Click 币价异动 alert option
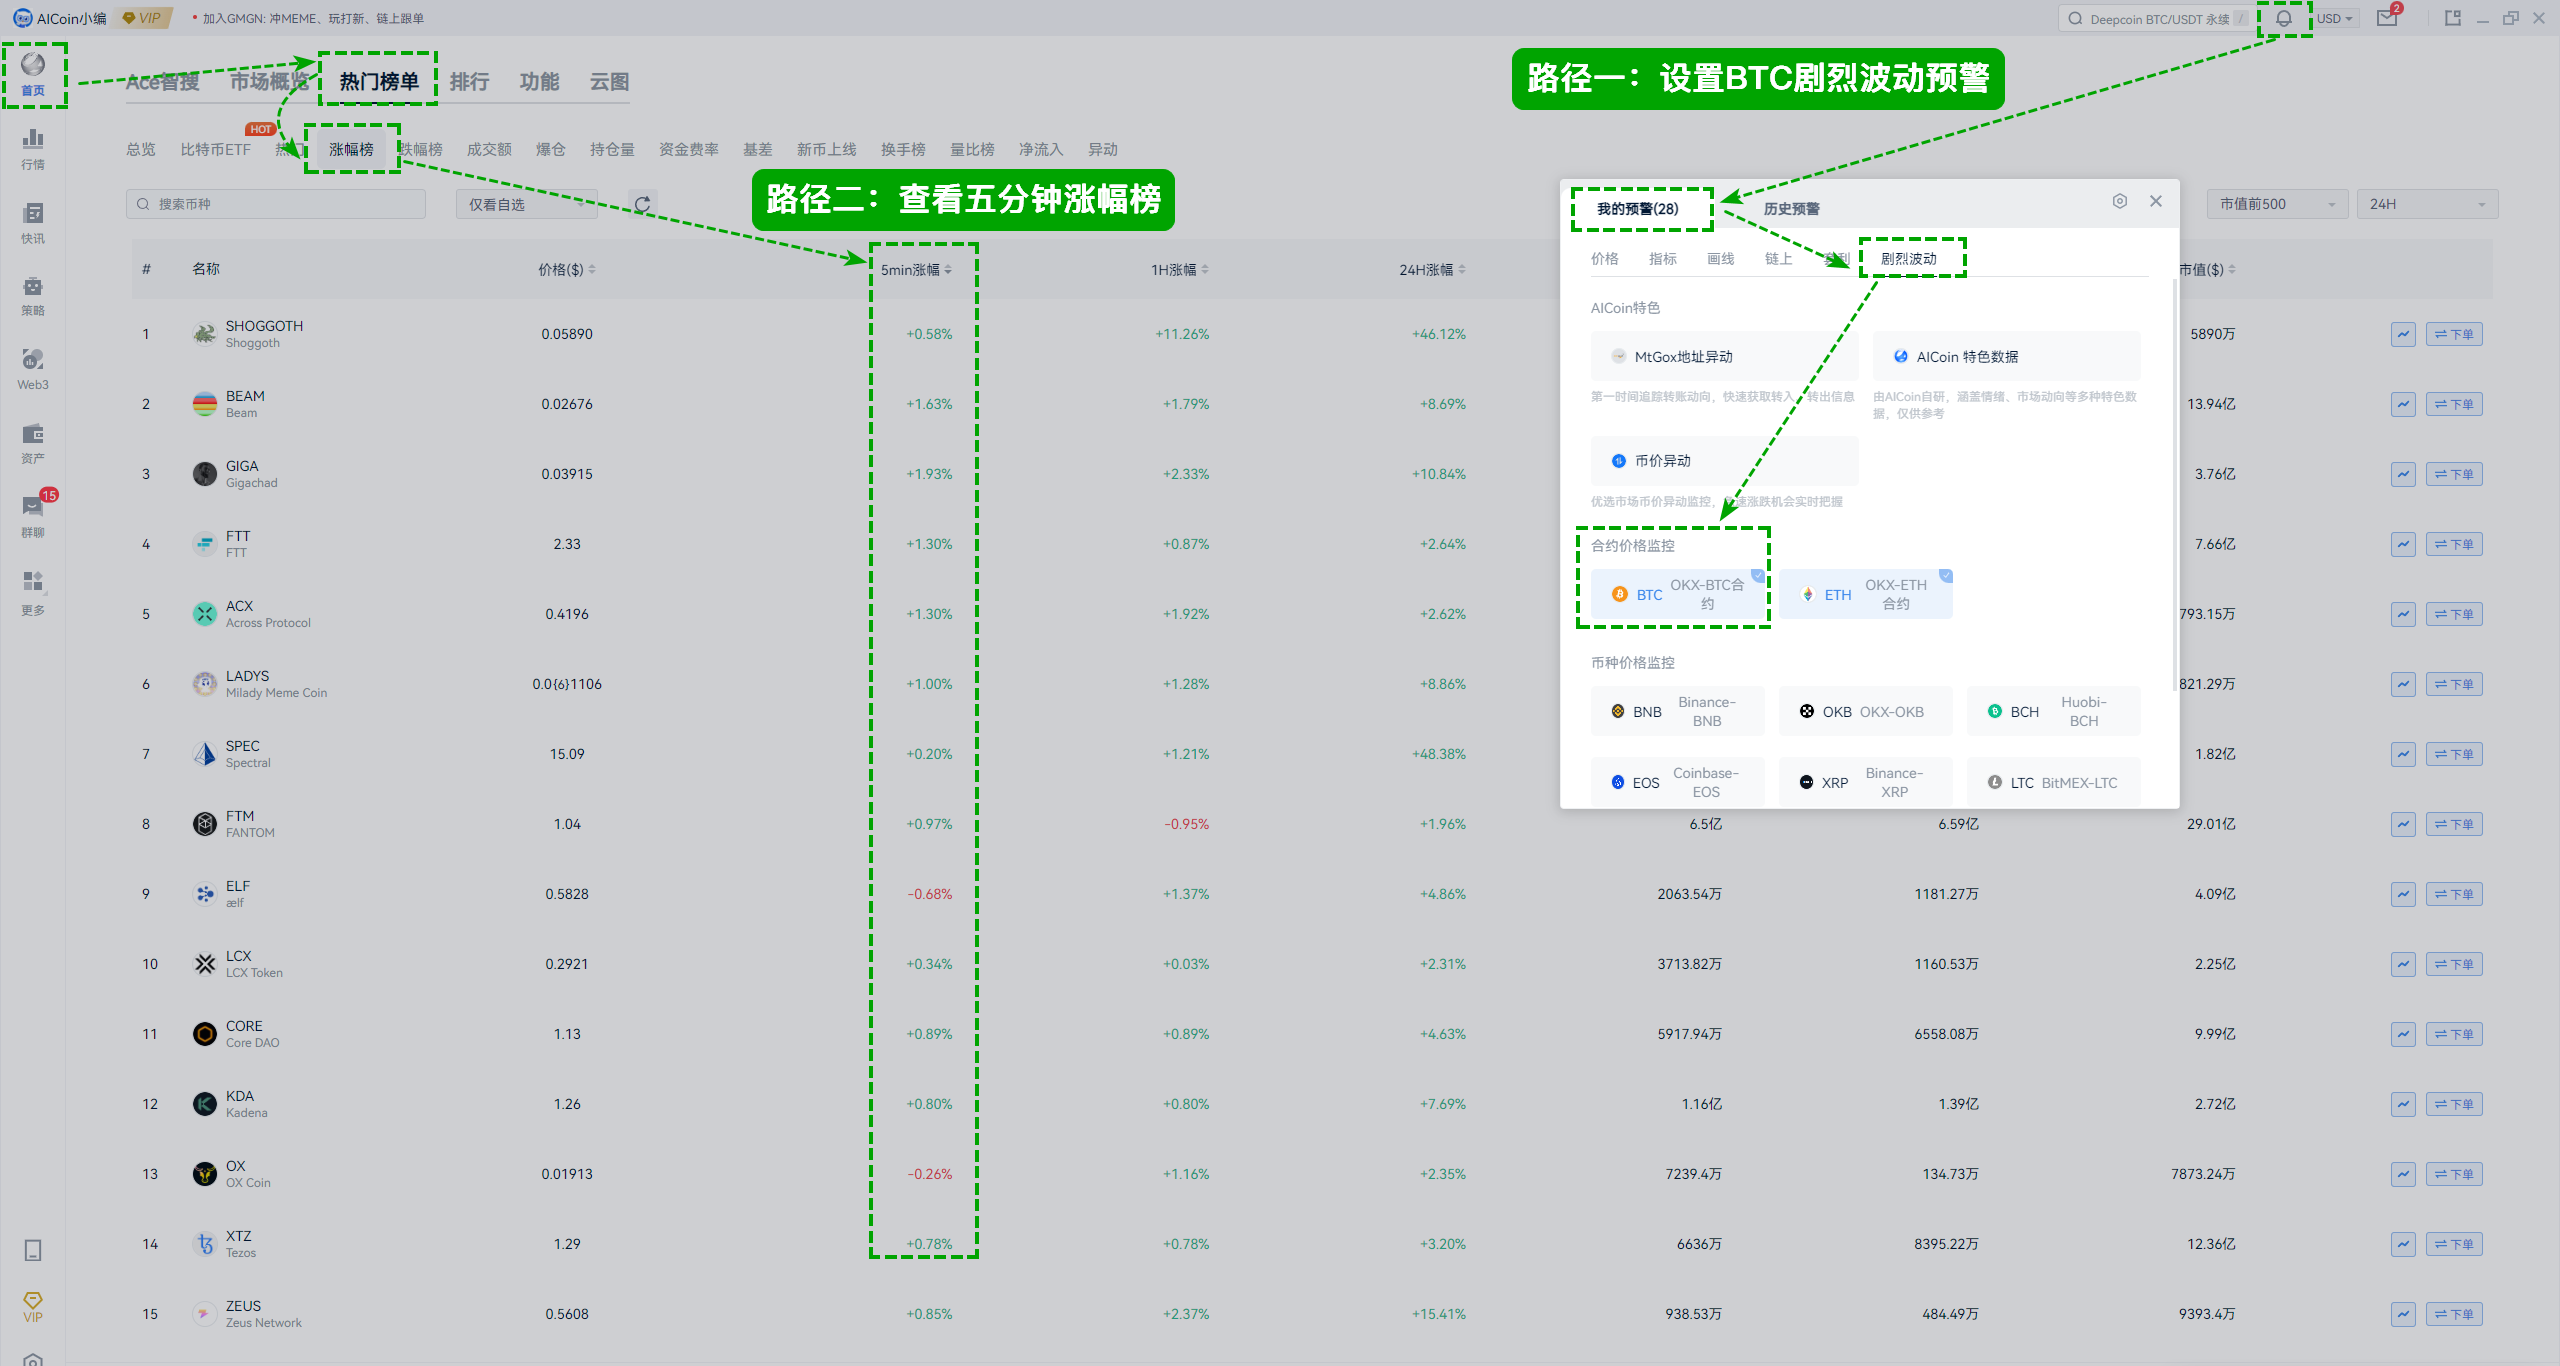2560x1366 pixels. pos(1724,461)
